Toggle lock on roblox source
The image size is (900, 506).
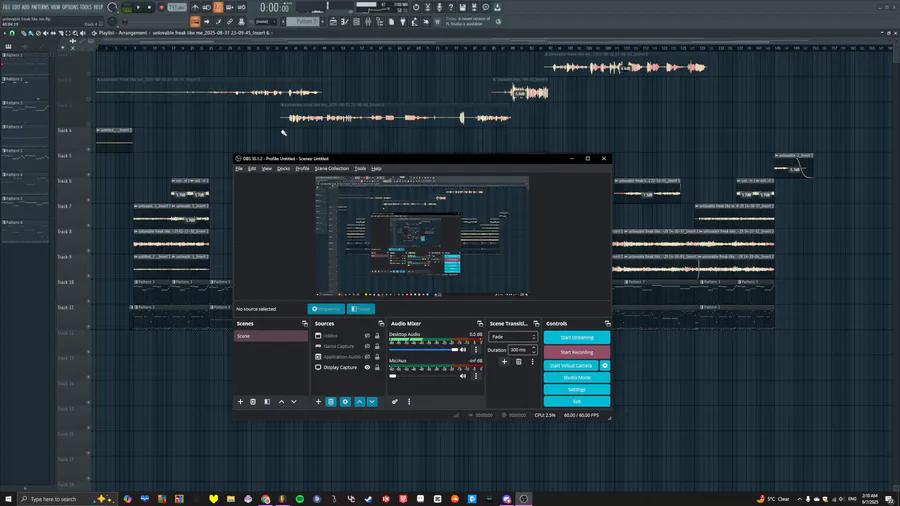pos(377,336)
